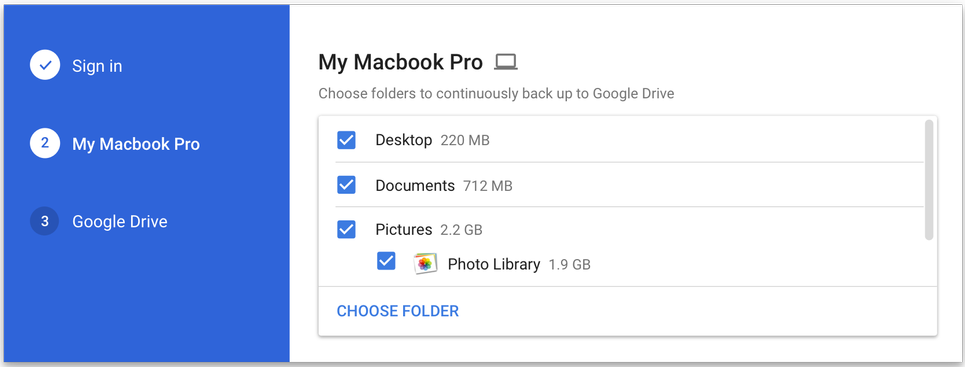
Task: Open the CHOOSE FOLDER link
Action: [398, 311]
